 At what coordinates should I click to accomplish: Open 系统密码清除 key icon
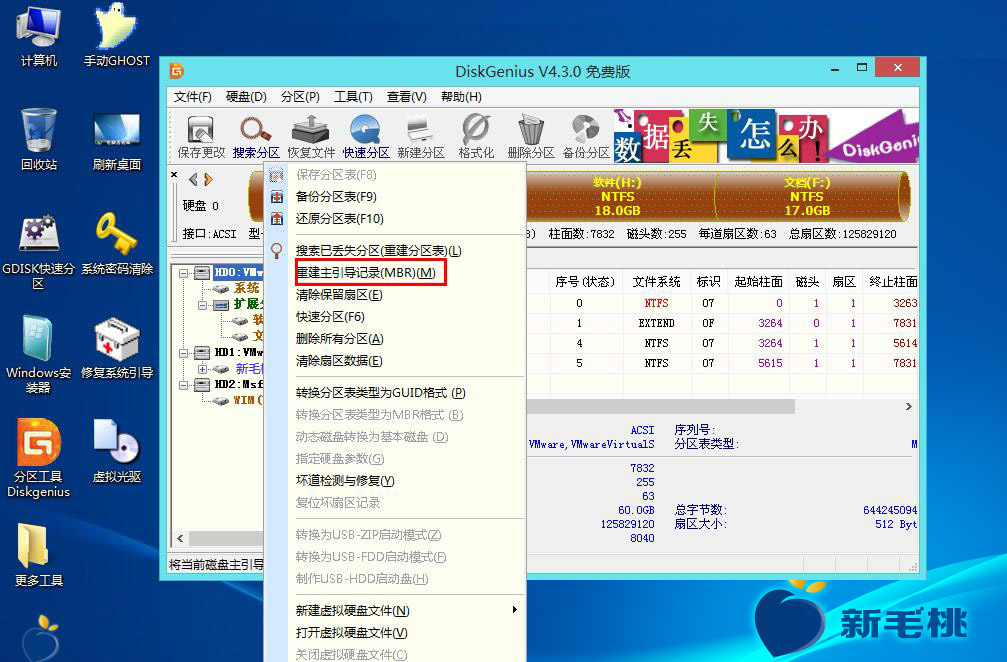click(x=116, y=245)
